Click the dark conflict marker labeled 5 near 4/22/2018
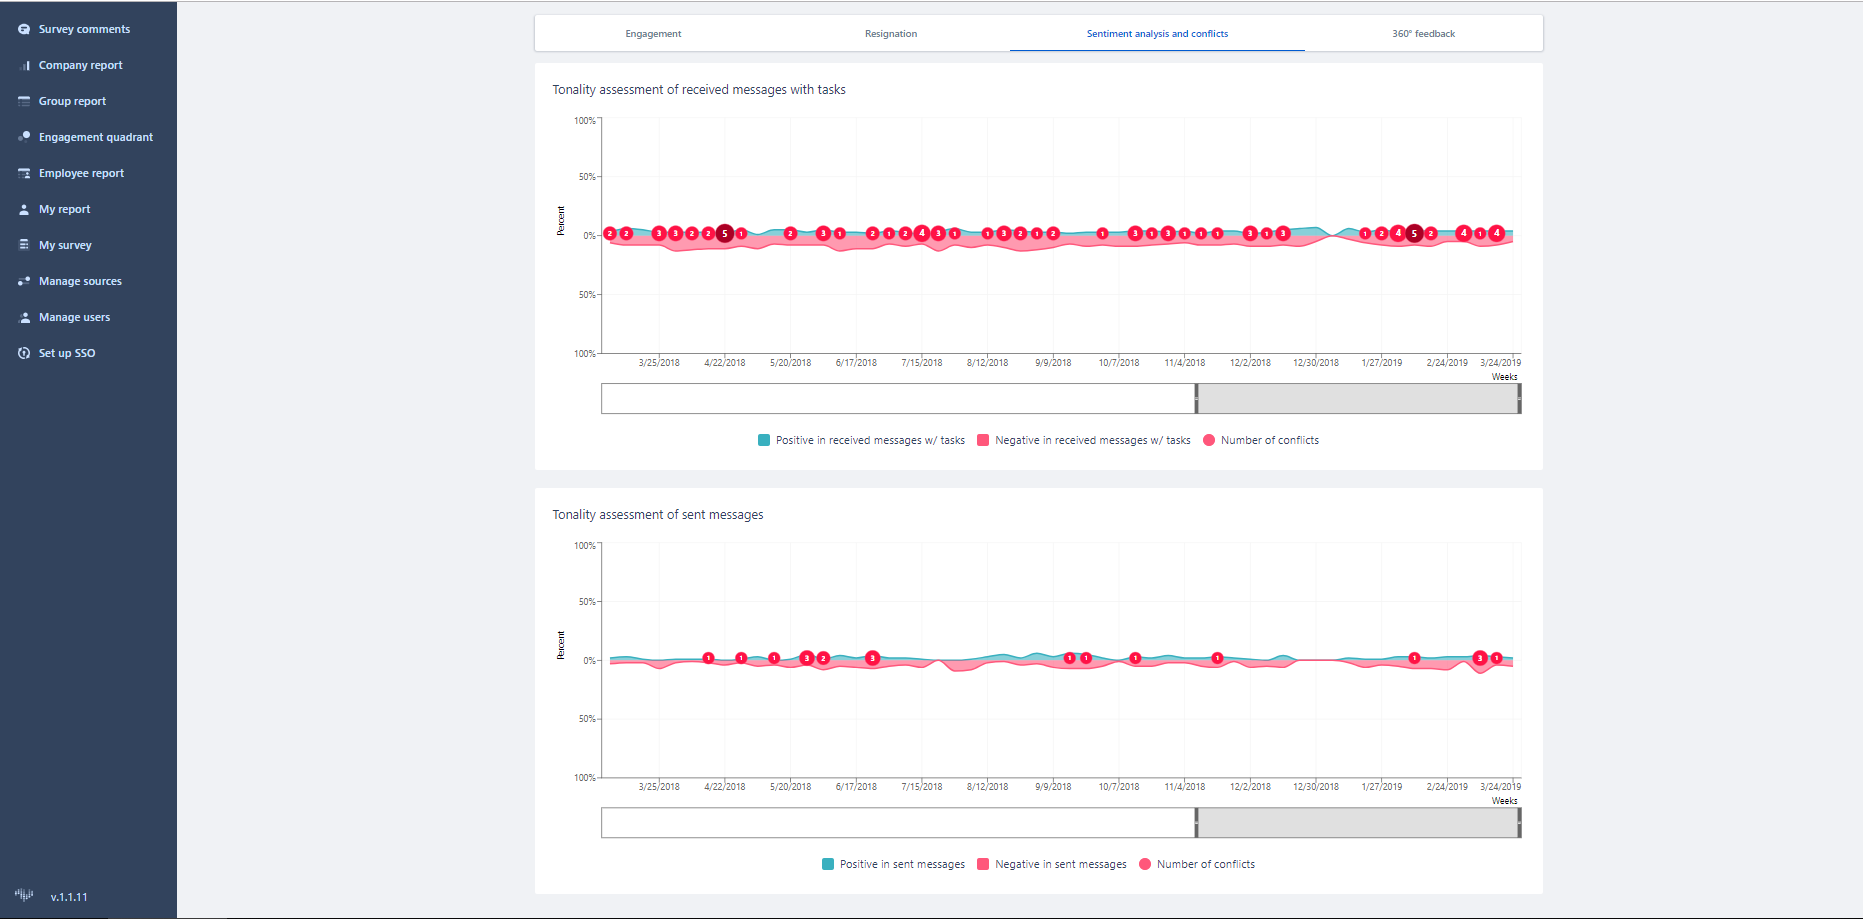The width and height of the screenshot is (1863, 919). point(725,233)
